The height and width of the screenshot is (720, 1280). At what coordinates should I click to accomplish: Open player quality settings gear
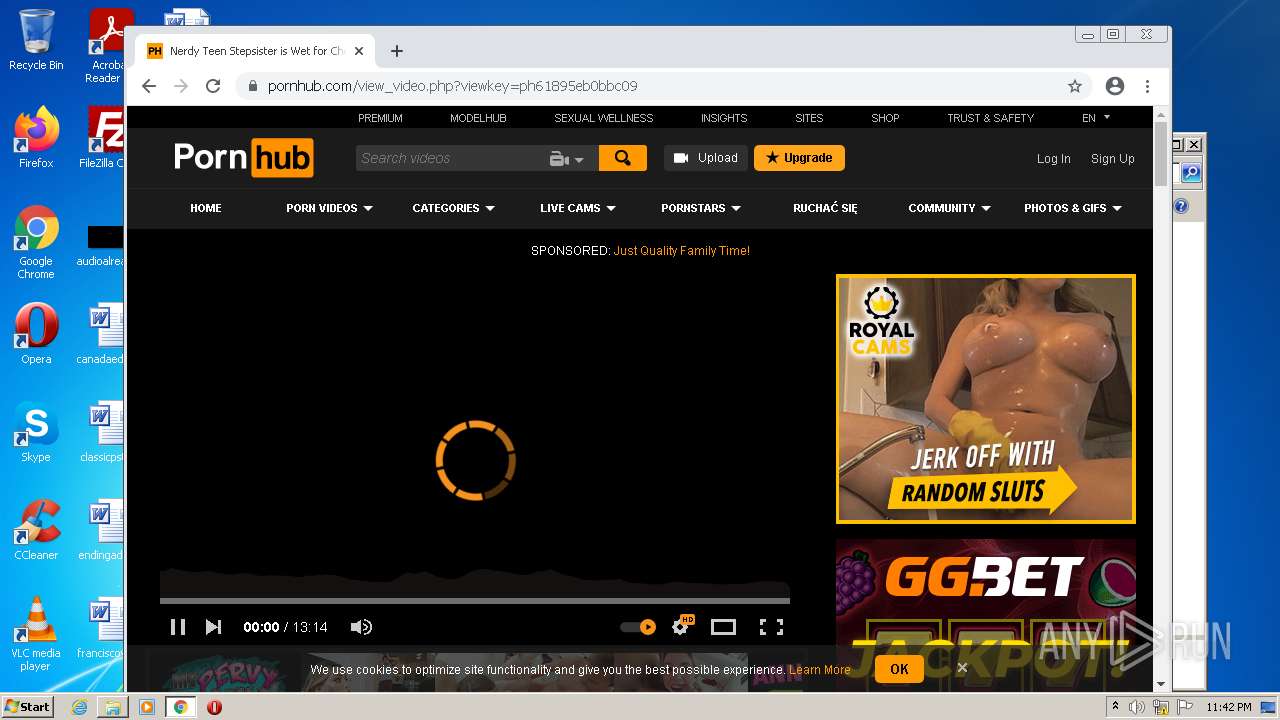(x=682, y=626)
